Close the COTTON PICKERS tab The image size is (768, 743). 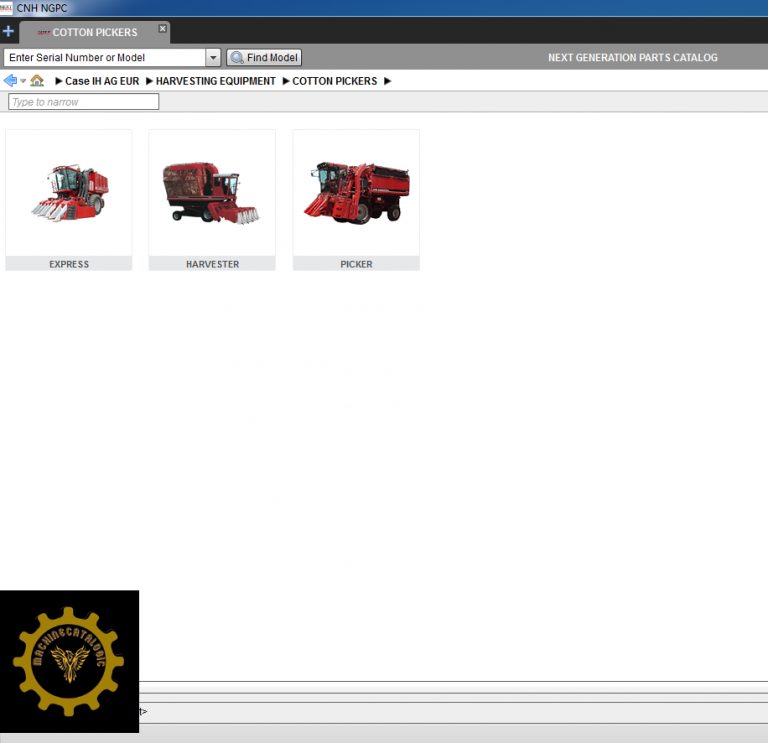163,28
